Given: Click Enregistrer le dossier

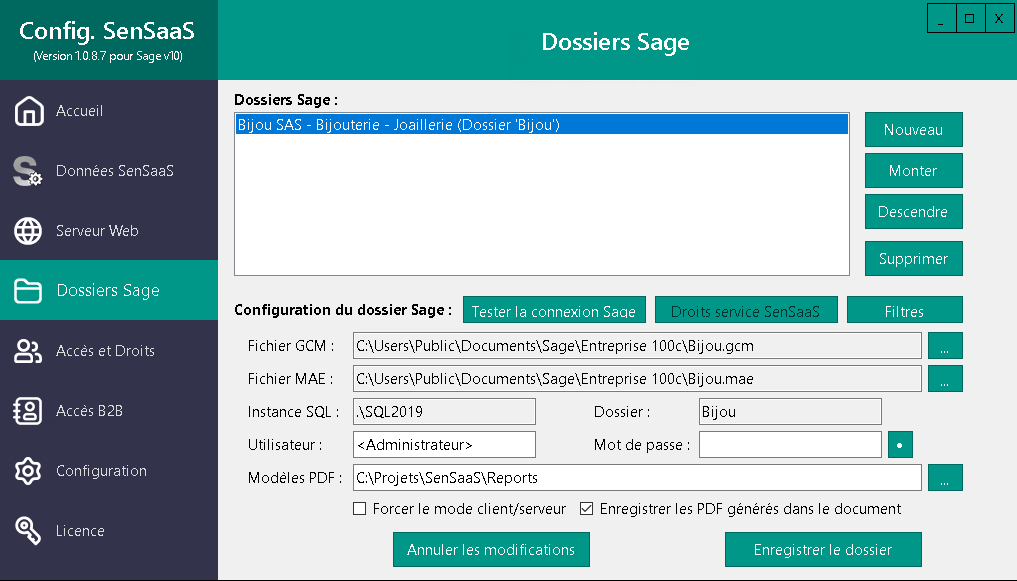Looking at the screenshot, I should [822, 549].
